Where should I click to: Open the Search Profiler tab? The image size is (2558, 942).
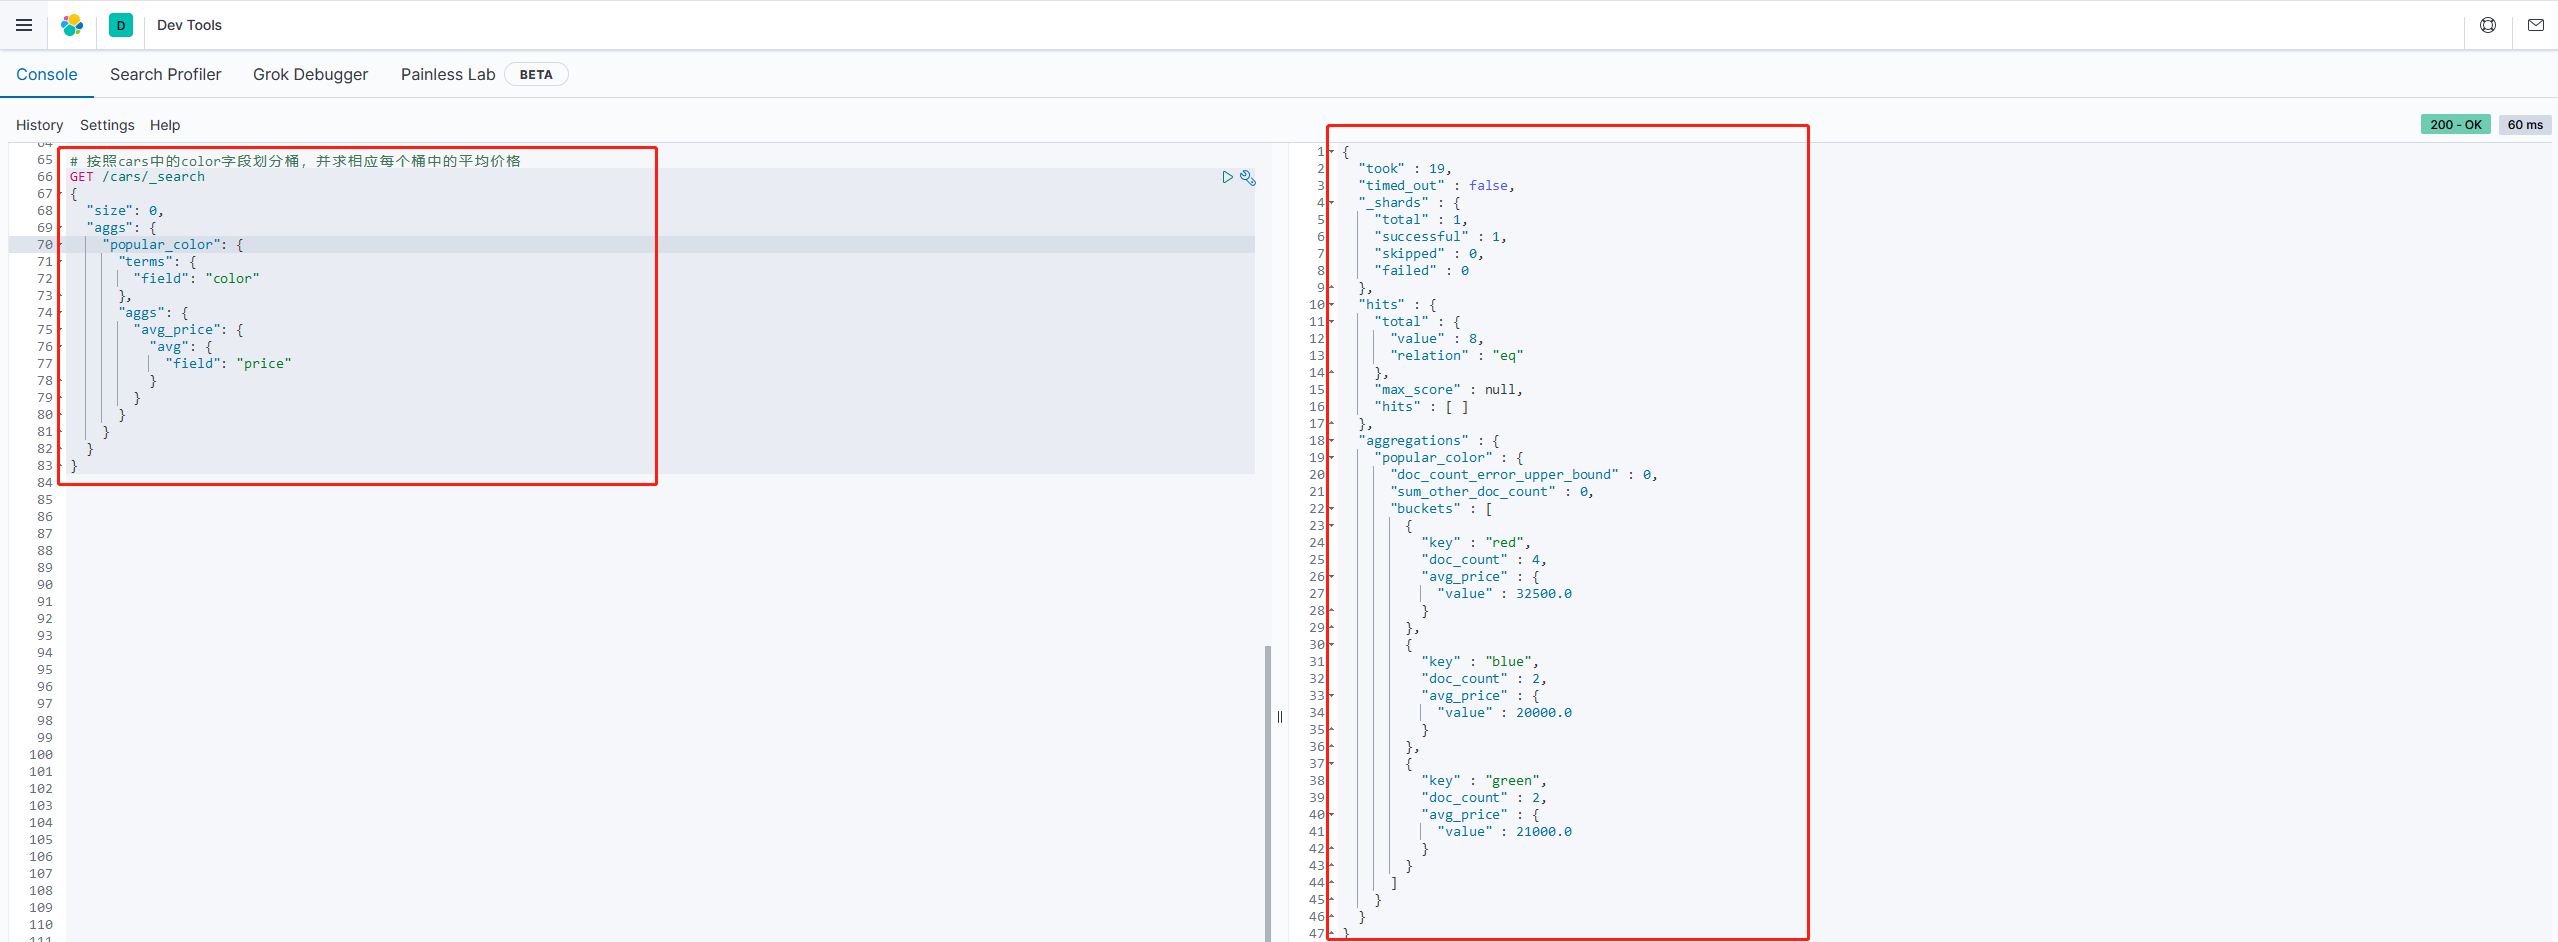[x=166, y=74]
